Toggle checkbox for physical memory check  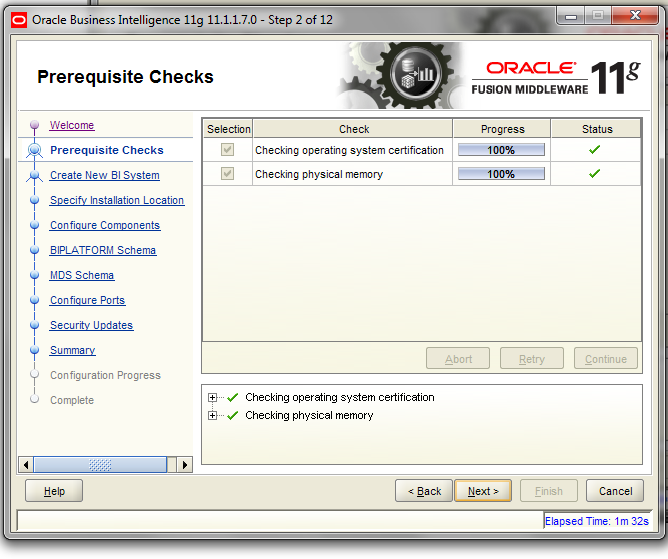click(x=227, y=173)
